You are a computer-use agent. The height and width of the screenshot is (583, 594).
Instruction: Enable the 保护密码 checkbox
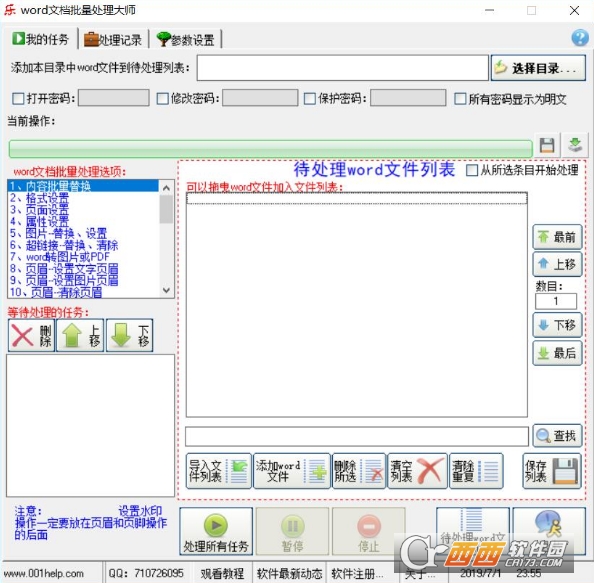click(x=310, y=99)
